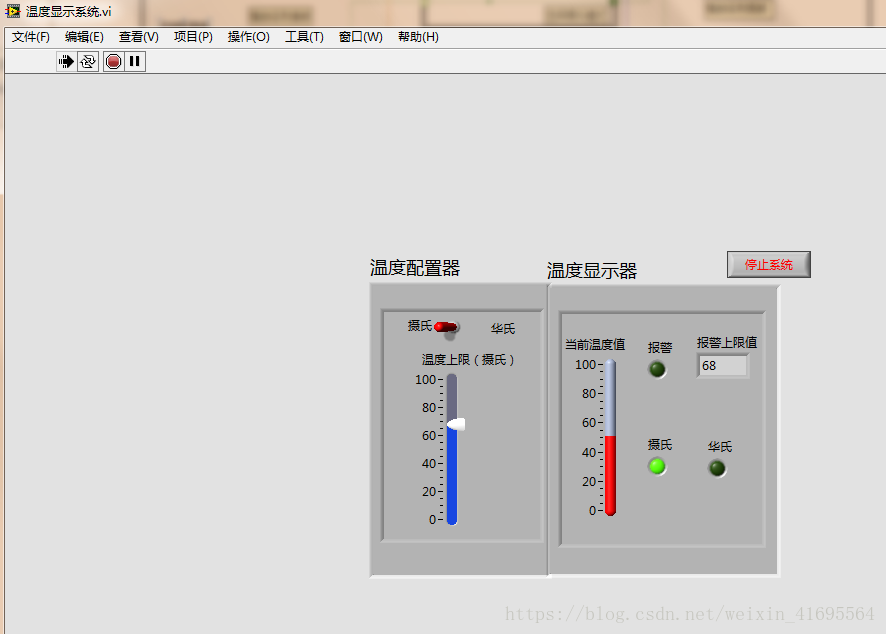Viewport: 886px width, 634px height.
Task: Click the 温度配置器 heading text
Action: (415, 268)
